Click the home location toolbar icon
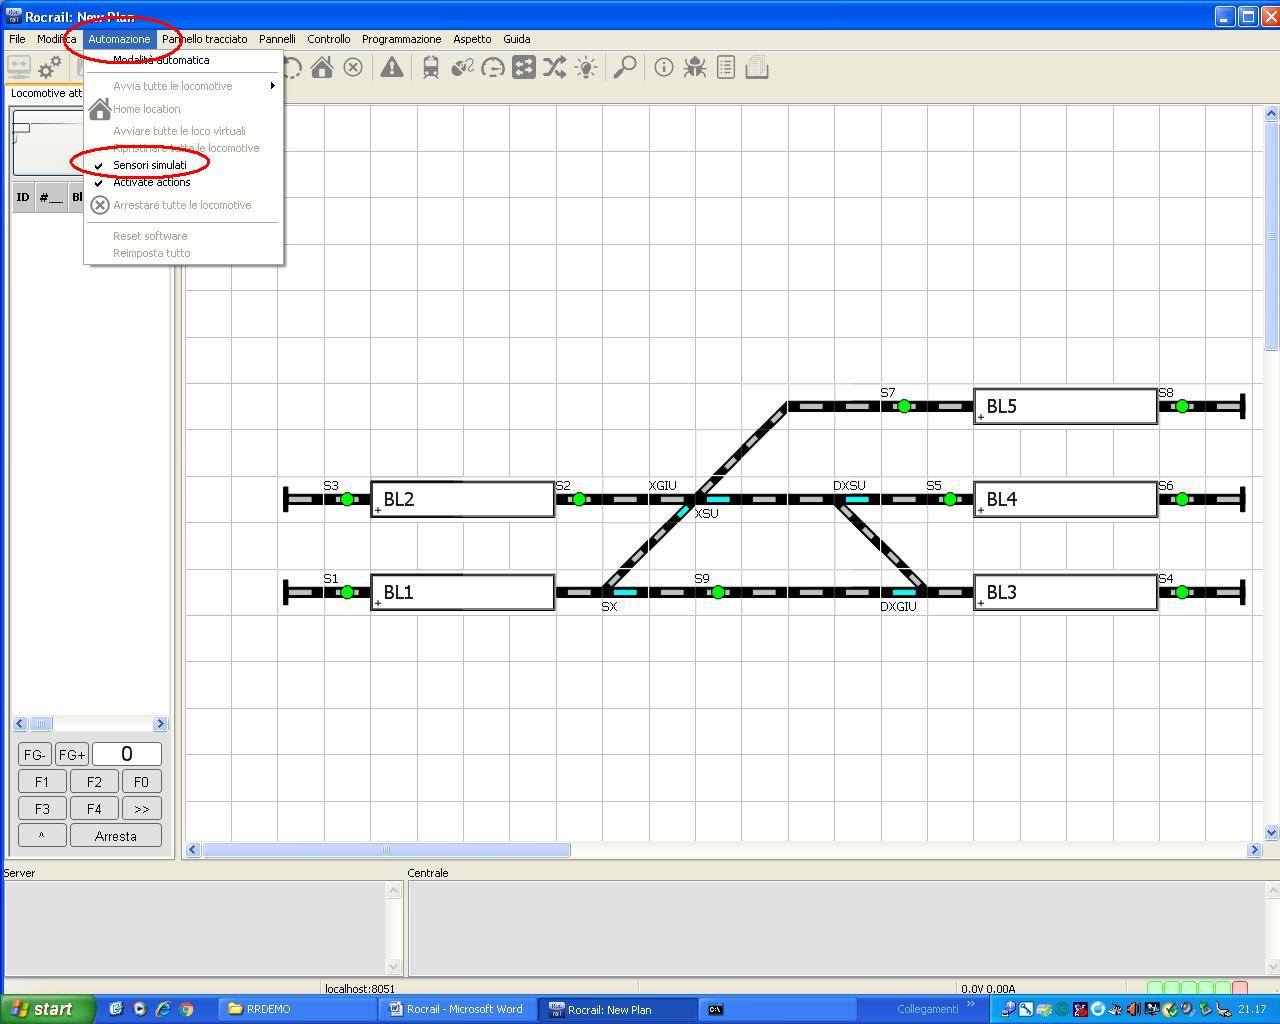Image resolution: width=1280 pixels, height=1024 pixels. [x=321, y=67]
